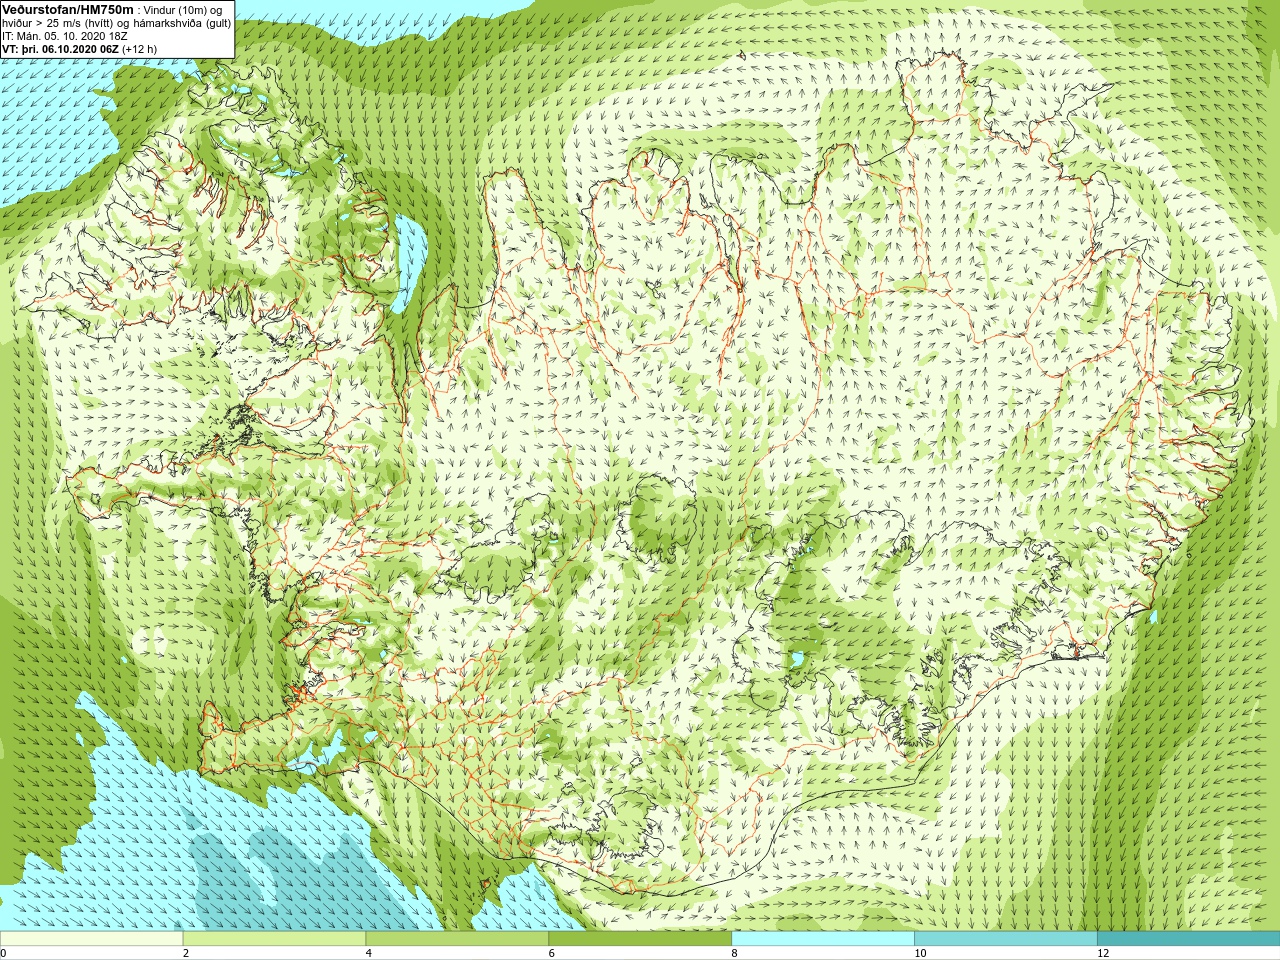
Task: Pick the light green 2–4 legend swatch
Action: pos(274,939)
